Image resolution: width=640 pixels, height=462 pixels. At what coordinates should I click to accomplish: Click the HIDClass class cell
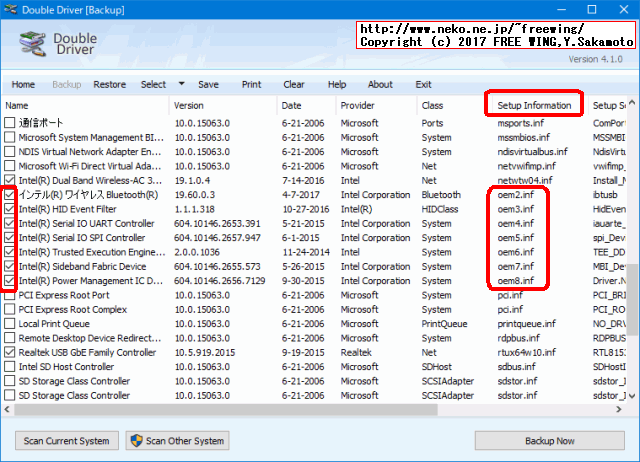(440, 209)
